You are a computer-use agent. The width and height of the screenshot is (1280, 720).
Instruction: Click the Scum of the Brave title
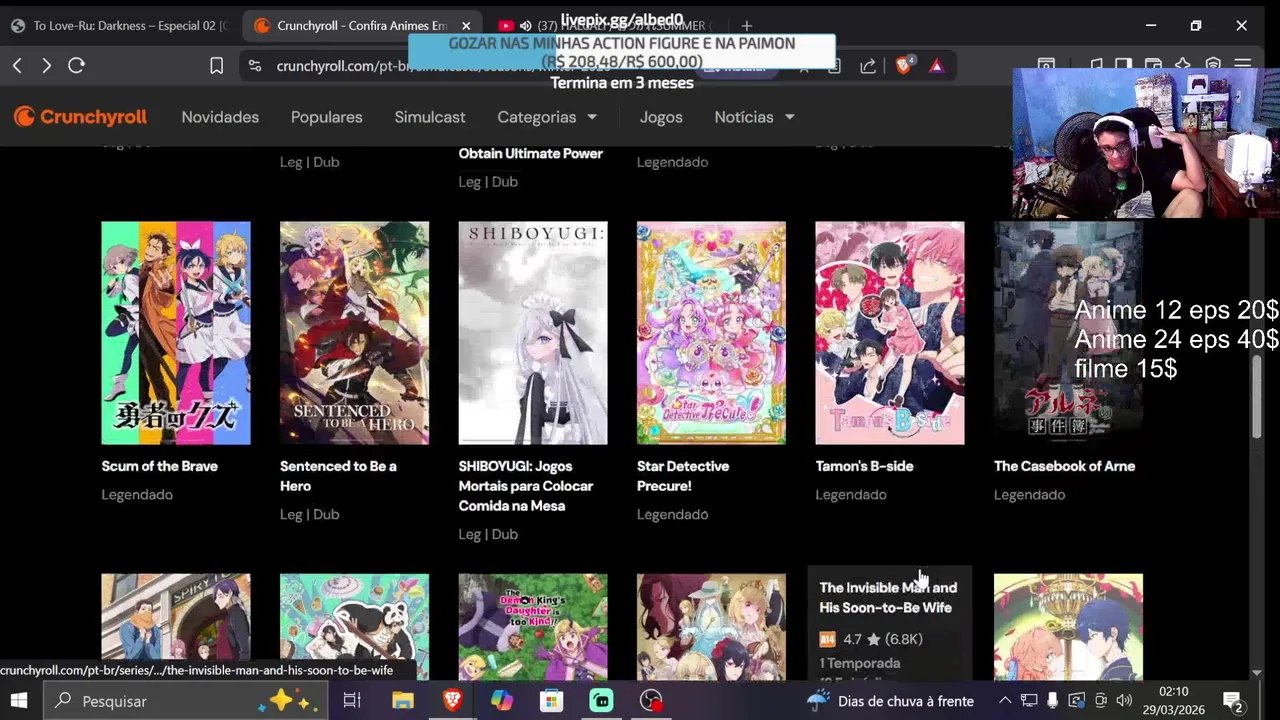click(x=159, y=466)
